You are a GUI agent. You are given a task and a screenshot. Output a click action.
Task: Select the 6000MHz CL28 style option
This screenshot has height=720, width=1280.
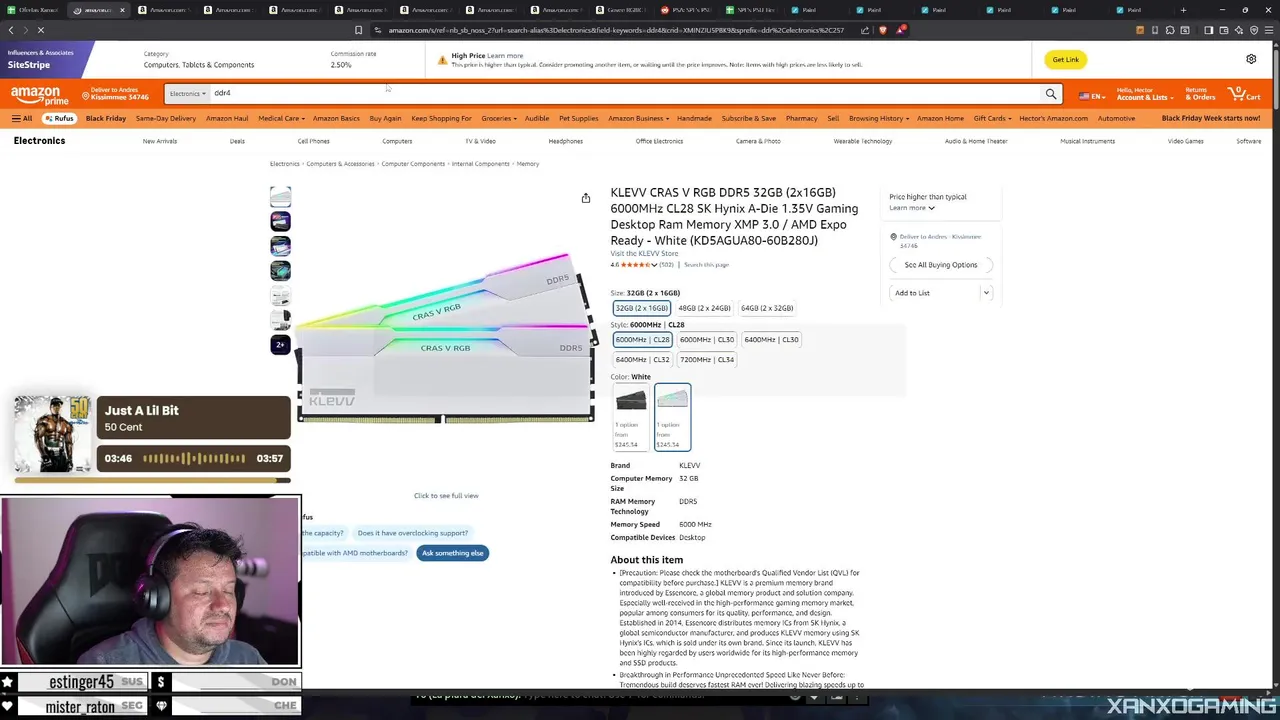(x=642, y=339)
